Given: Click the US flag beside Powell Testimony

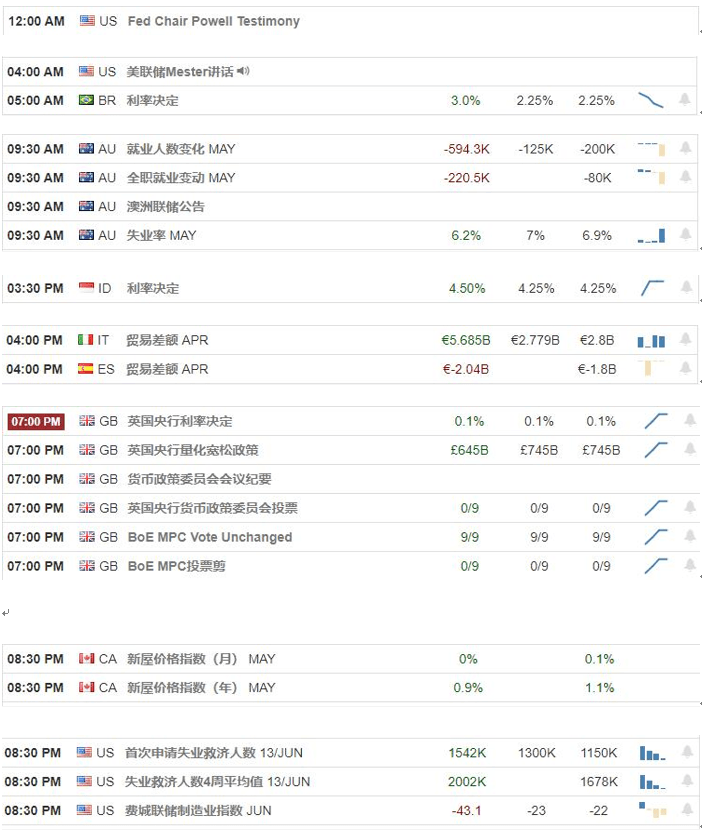Looking at the screenshot, I should tap(87, 21).
